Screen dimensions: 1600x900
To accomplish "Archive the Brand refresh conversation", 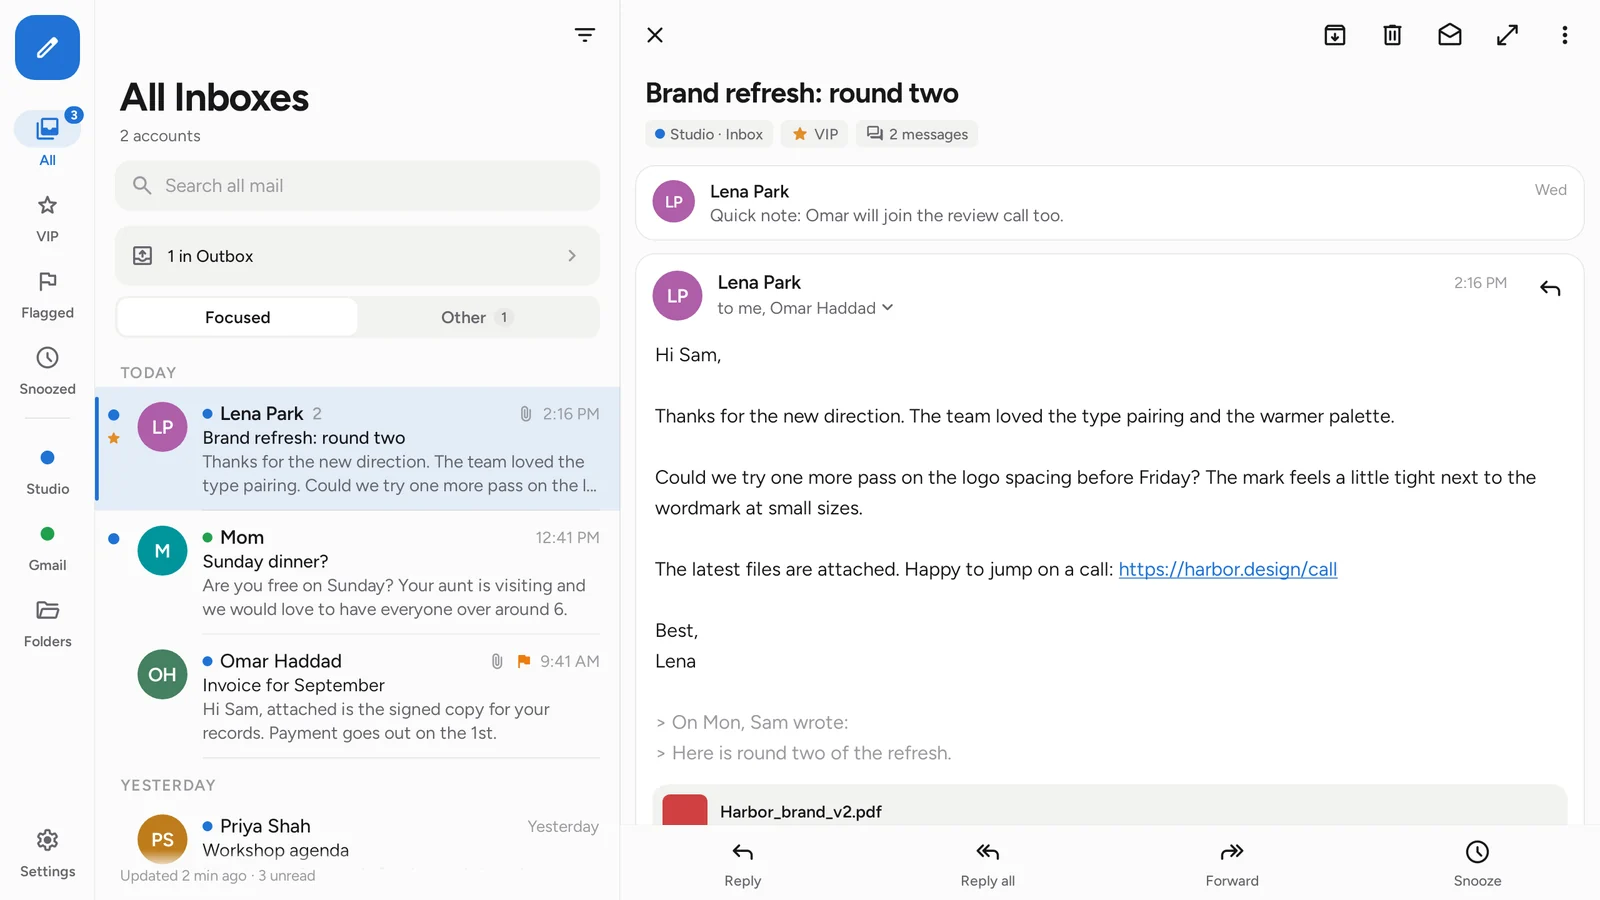I will [1335, 35].
